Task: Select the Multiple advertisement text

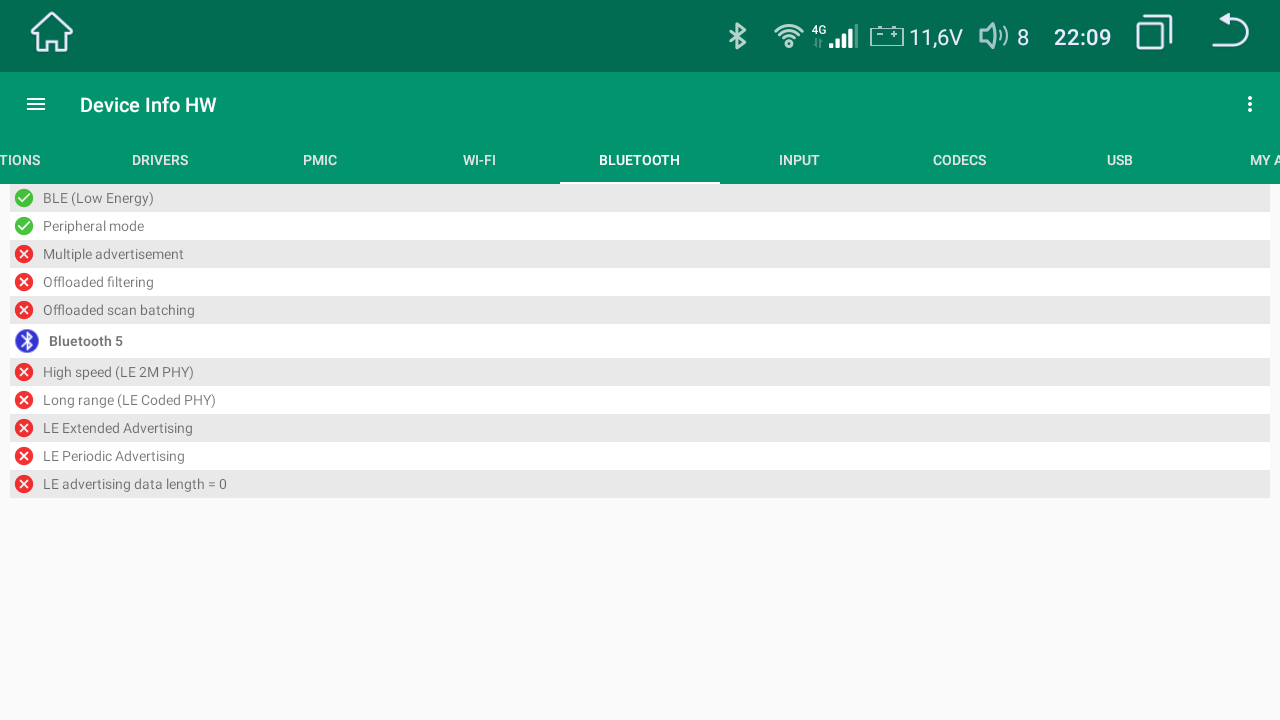Action: pyautogui.click(x=113, y=254)
